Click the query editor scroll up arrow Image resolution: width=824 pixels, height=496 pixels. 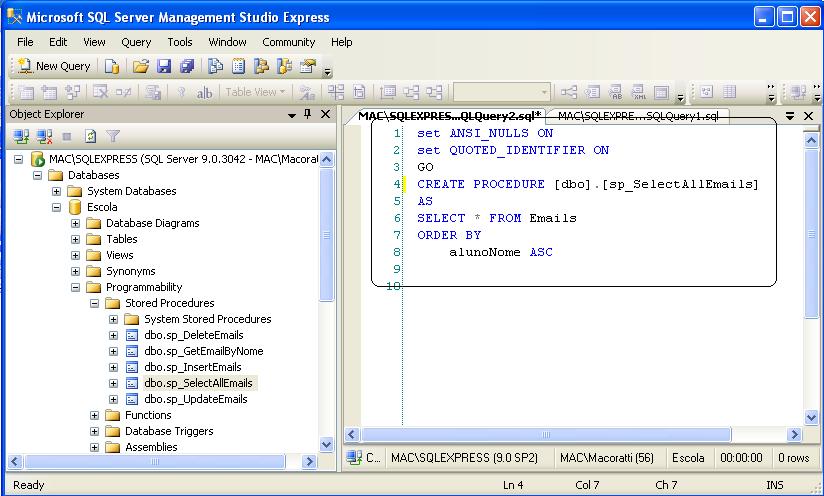click(811, 140)
